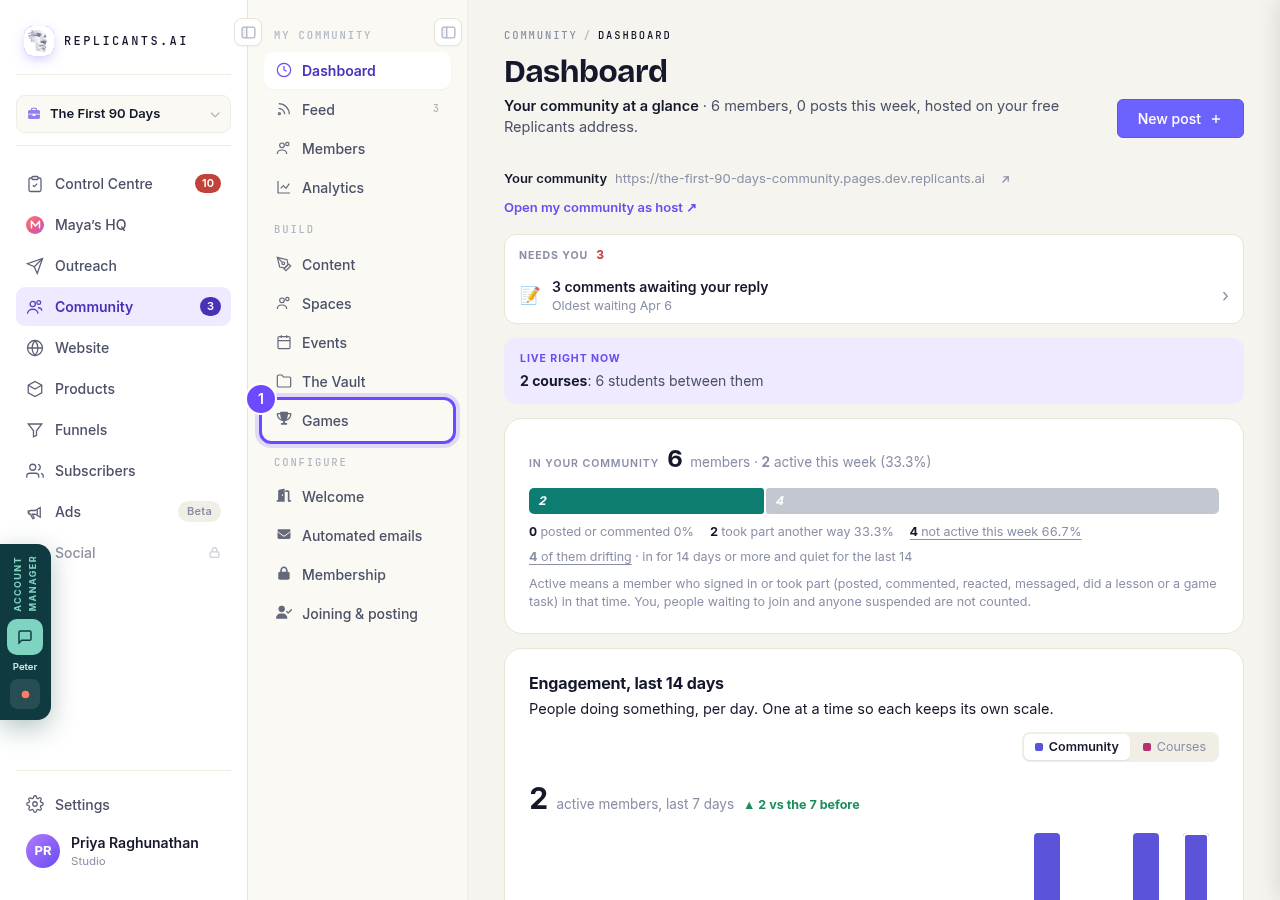Click 4 of them drifting link
This screenshot has height=900, width=1280.
click(x=580, y=557)
